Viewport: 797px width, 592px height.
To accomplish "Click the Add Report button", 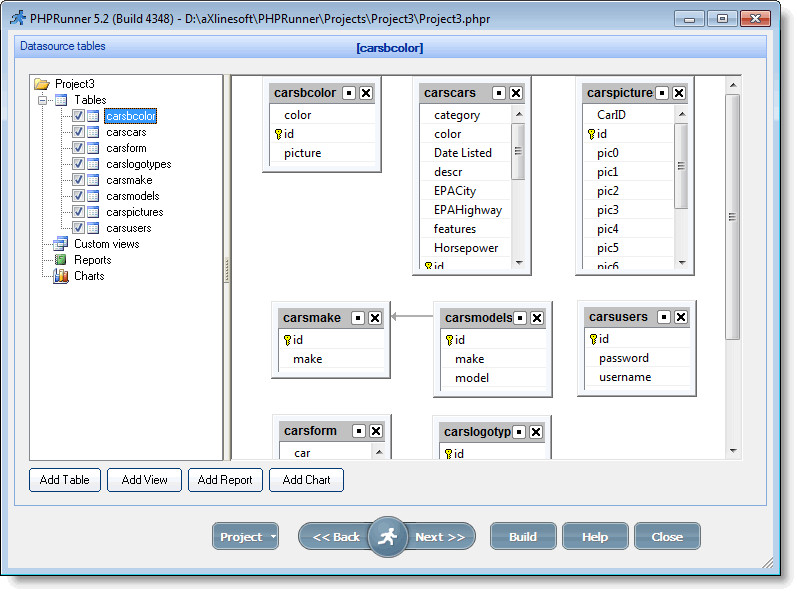I will 225,480.
